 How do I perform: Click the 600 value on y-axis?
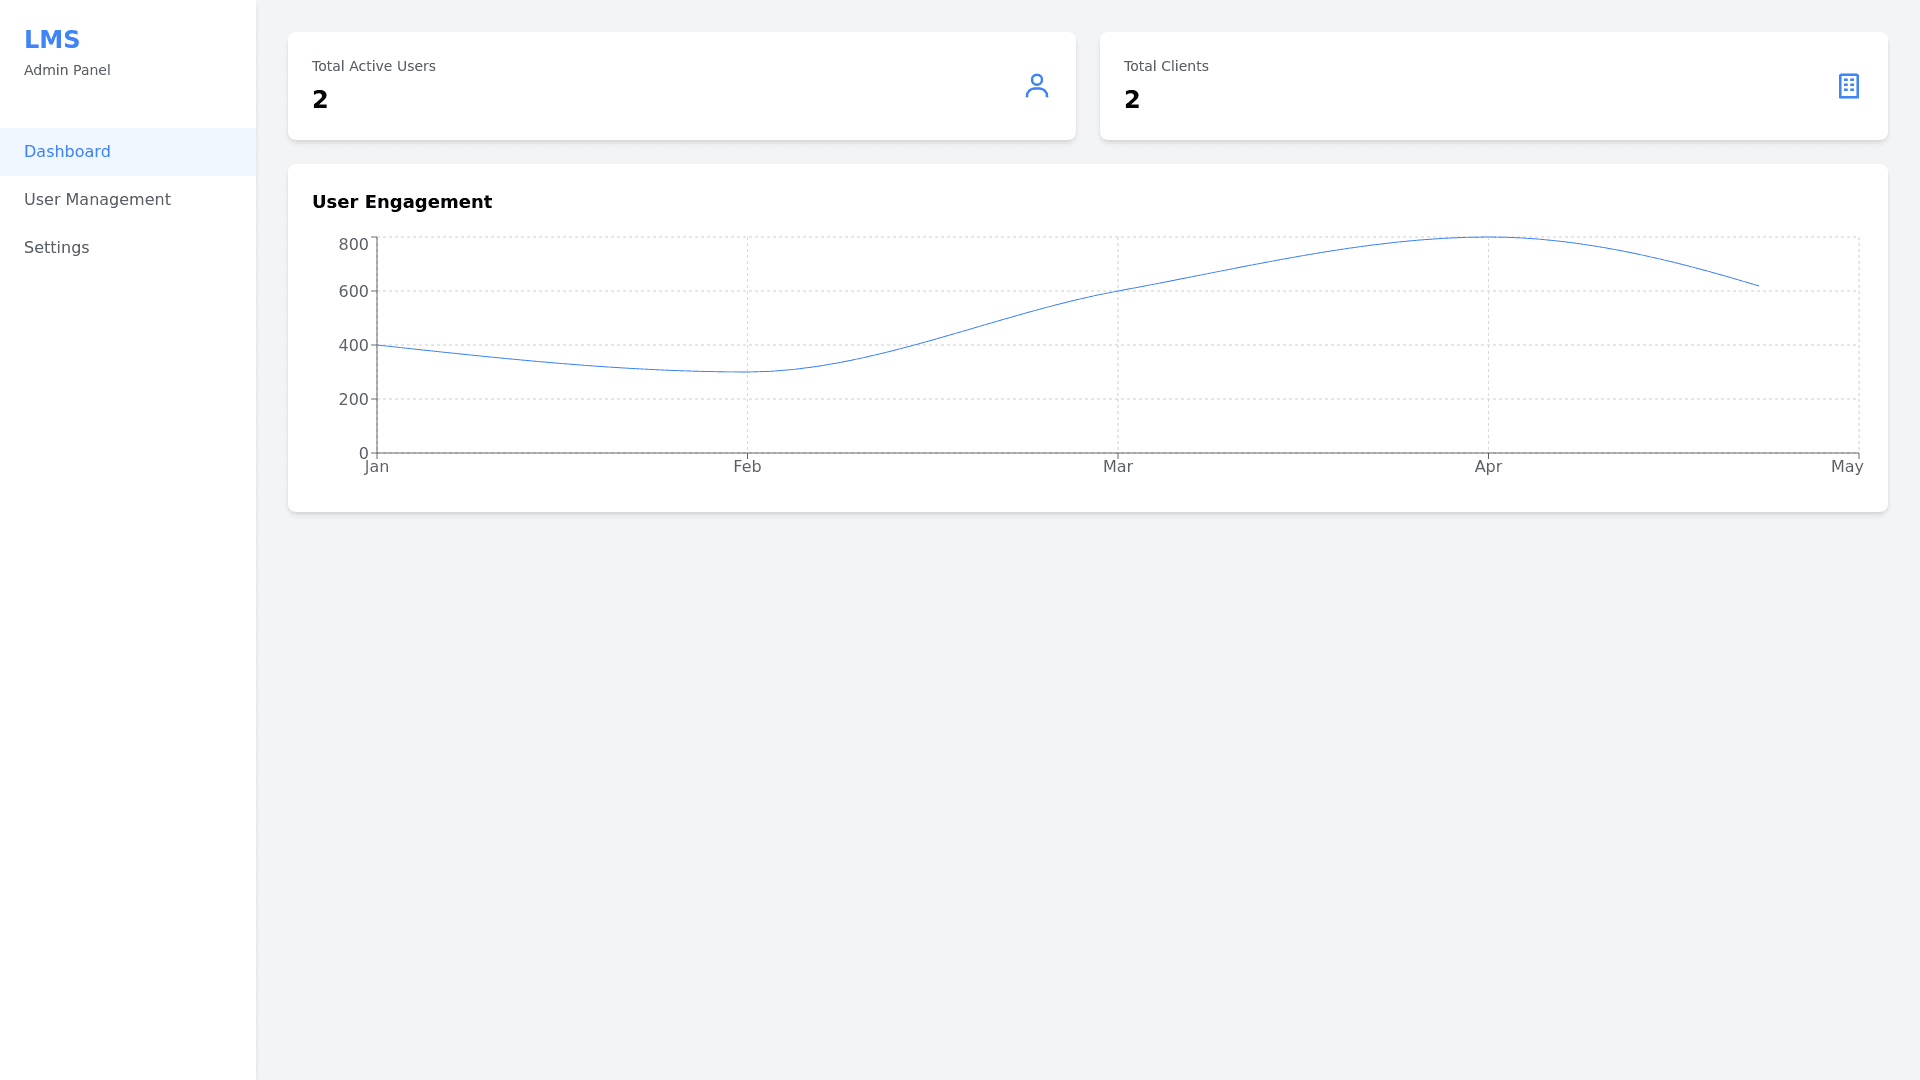click(353, 292)
